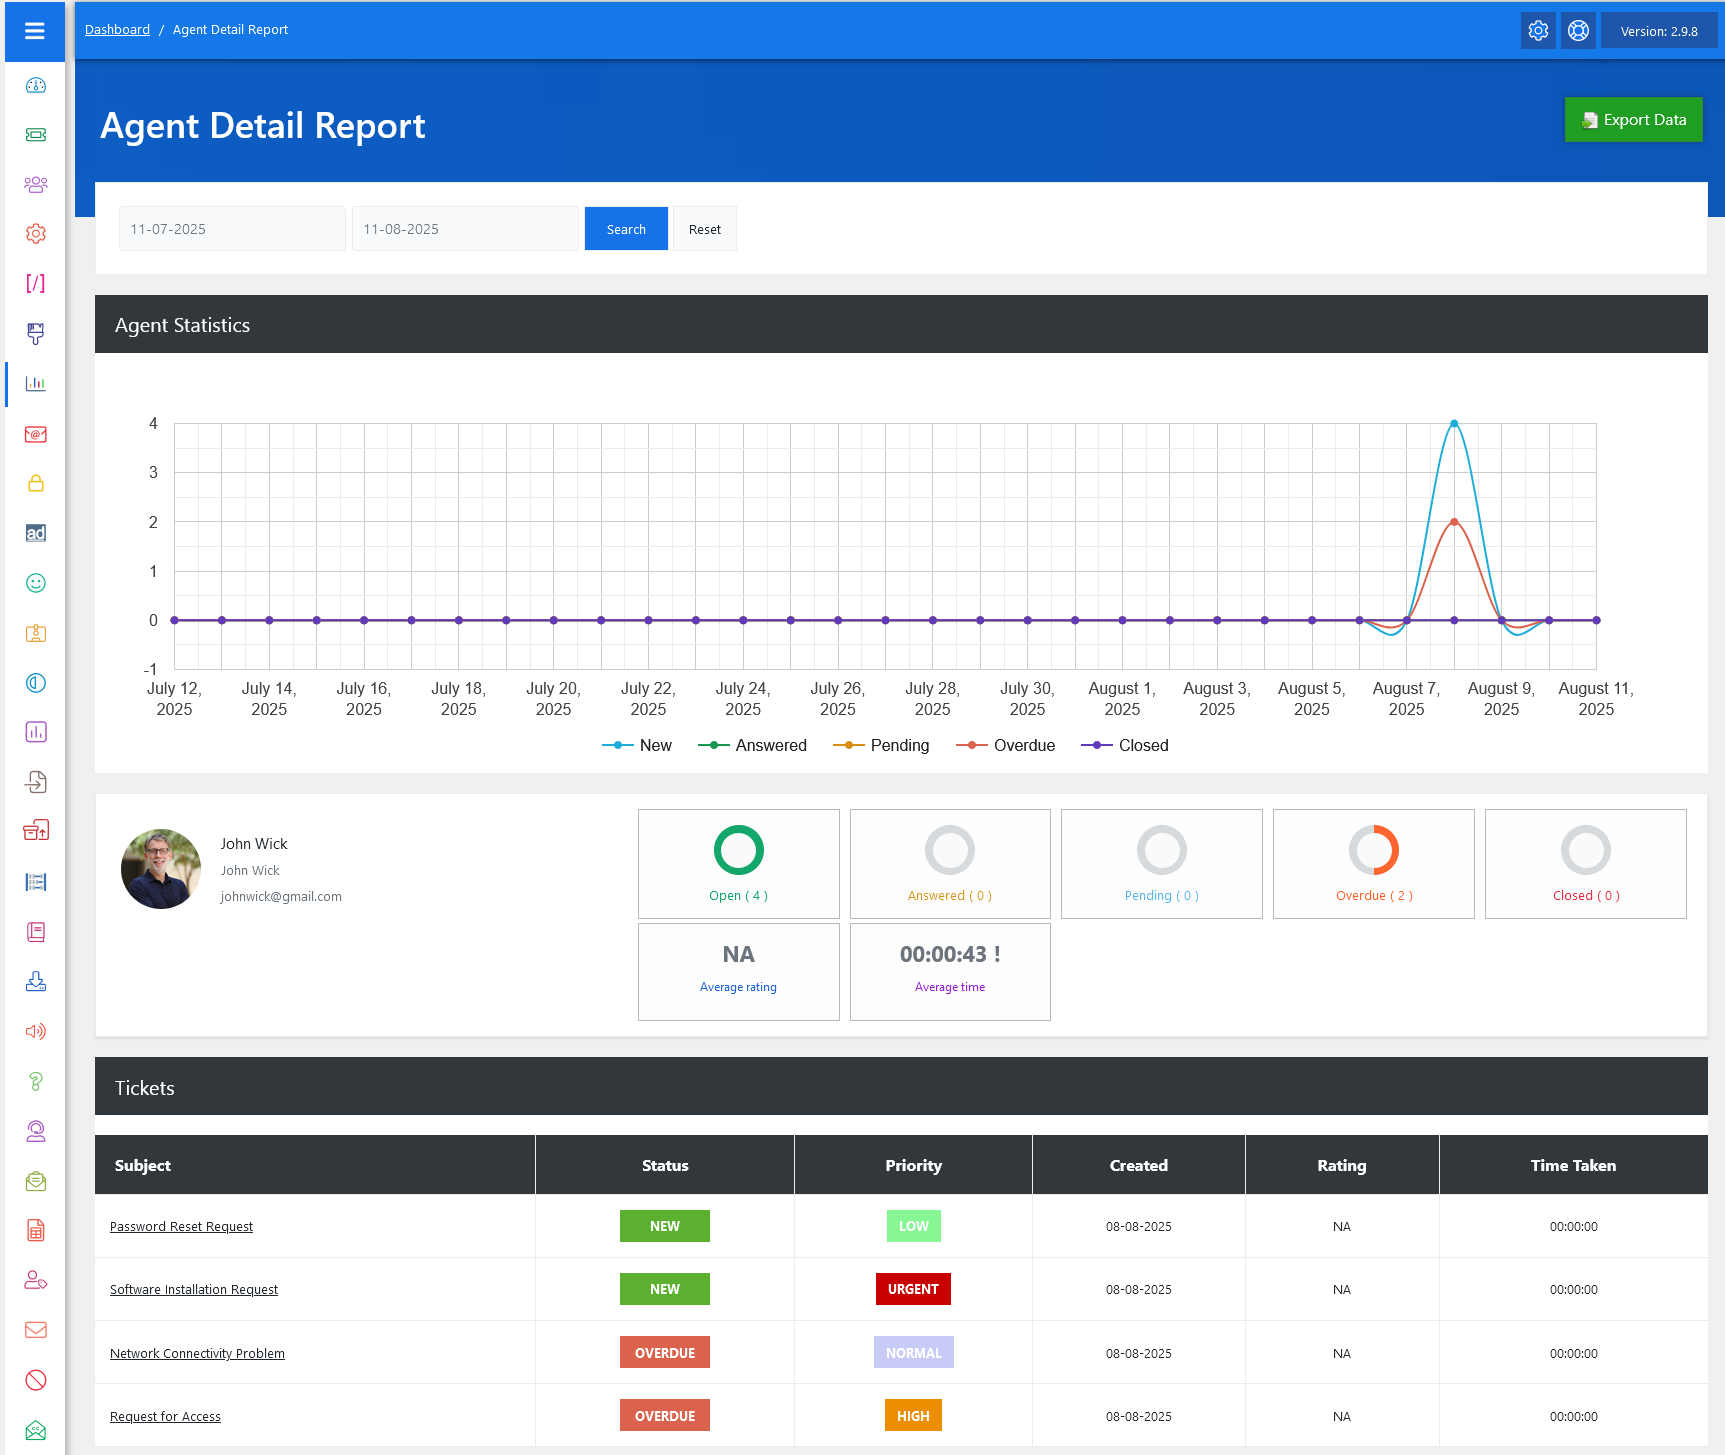Click the tickets icon in sidebar

coord(36,135)
